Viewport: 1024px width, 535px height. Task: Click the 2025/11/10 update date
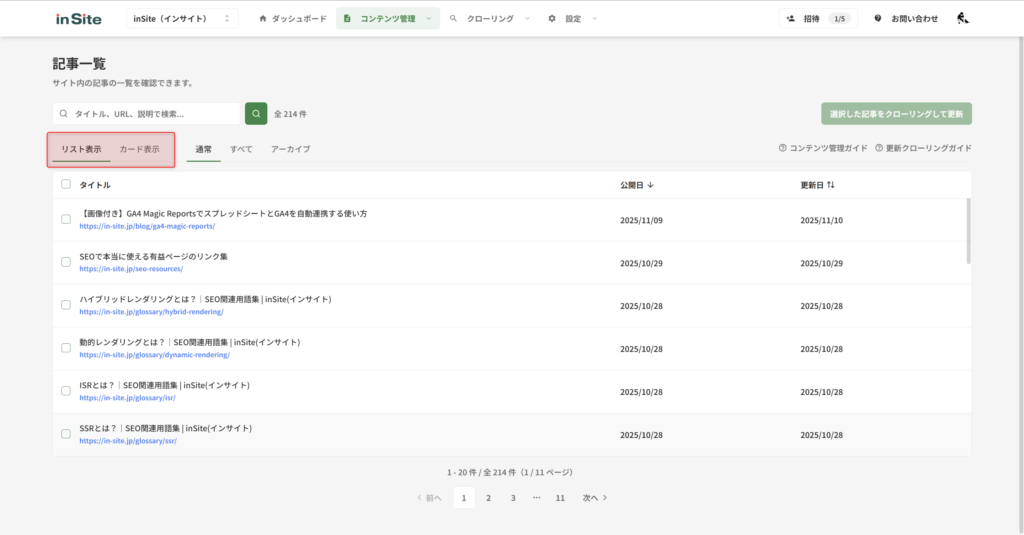822,221
